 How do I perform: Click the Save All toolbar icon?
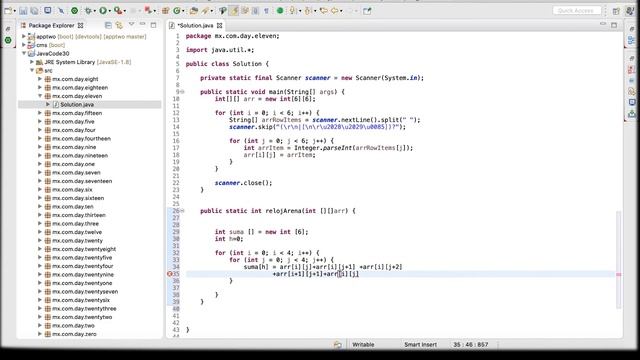tap(34, 11)
